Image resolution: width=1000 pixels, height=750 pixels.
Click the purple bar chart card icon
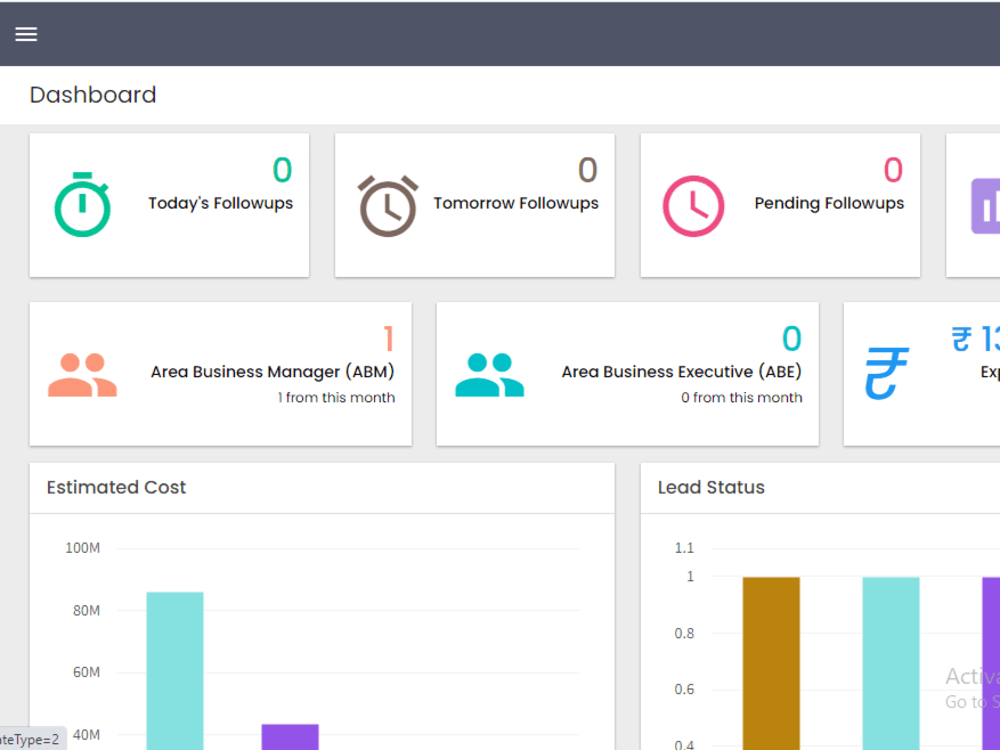pos(989,204)
